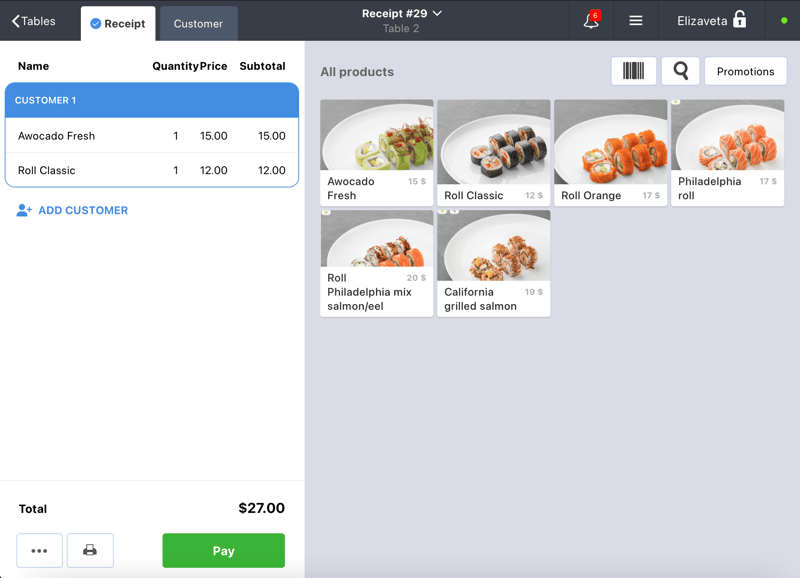Viewport: 800px width, 578px height.
Task: Click the lock icon next to Elizaveta
Action: (x=740, y=20)
